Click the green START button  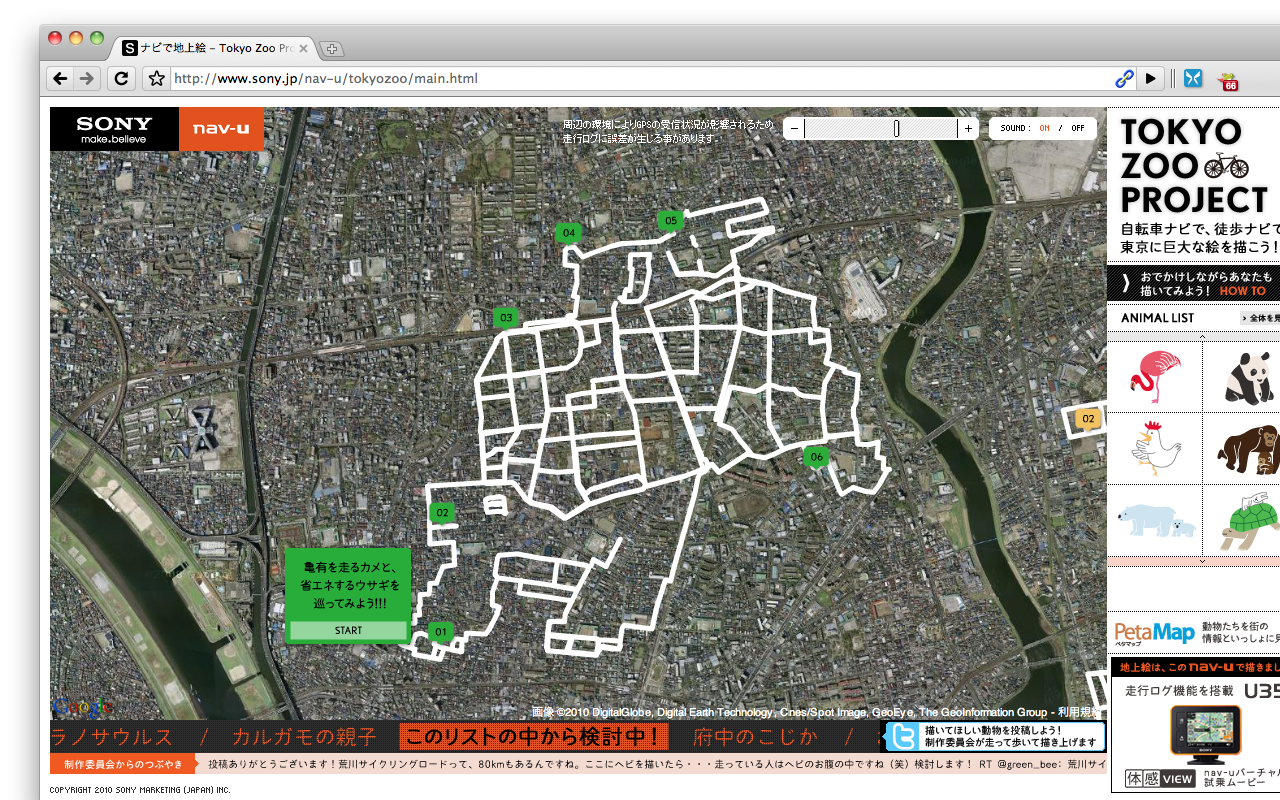click(x=348, y=630)
